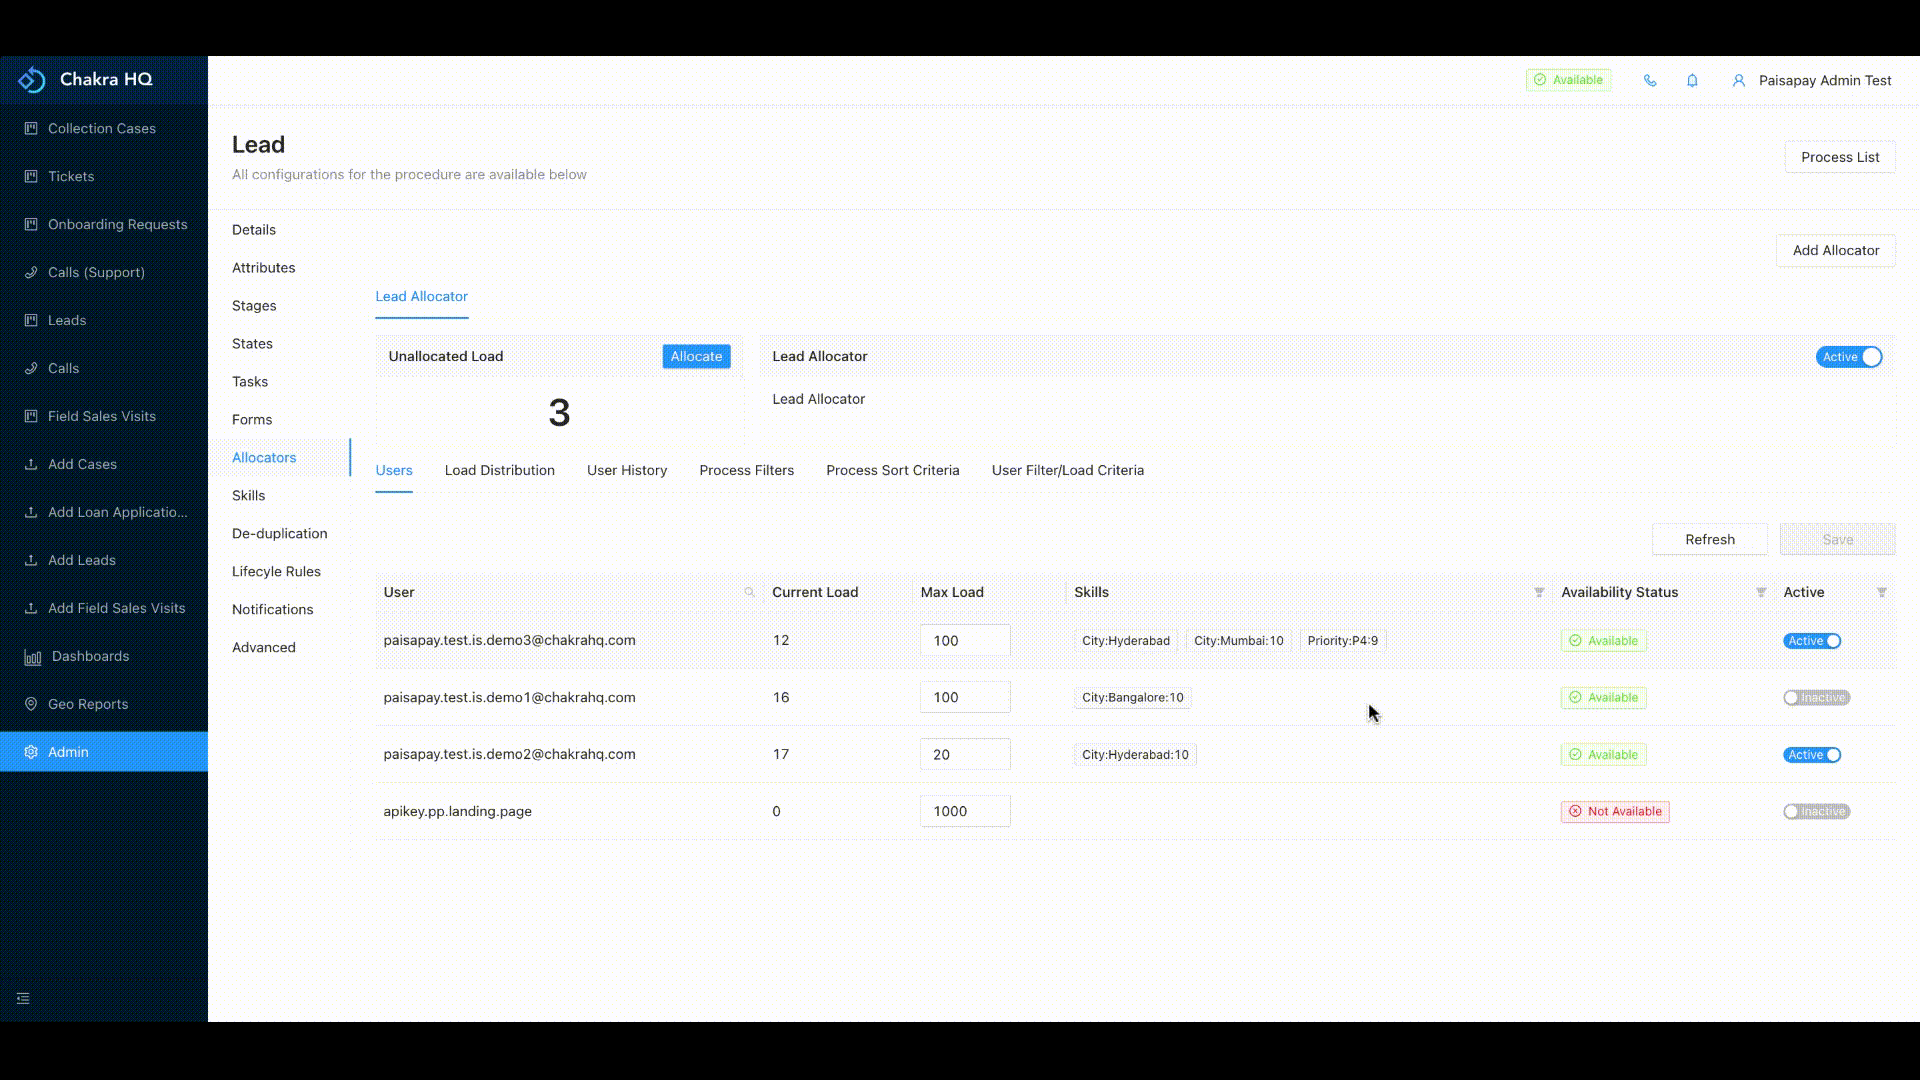Toggle the Lead Allocator Active switch
1920x1080 pixels.
[1848, 356]
